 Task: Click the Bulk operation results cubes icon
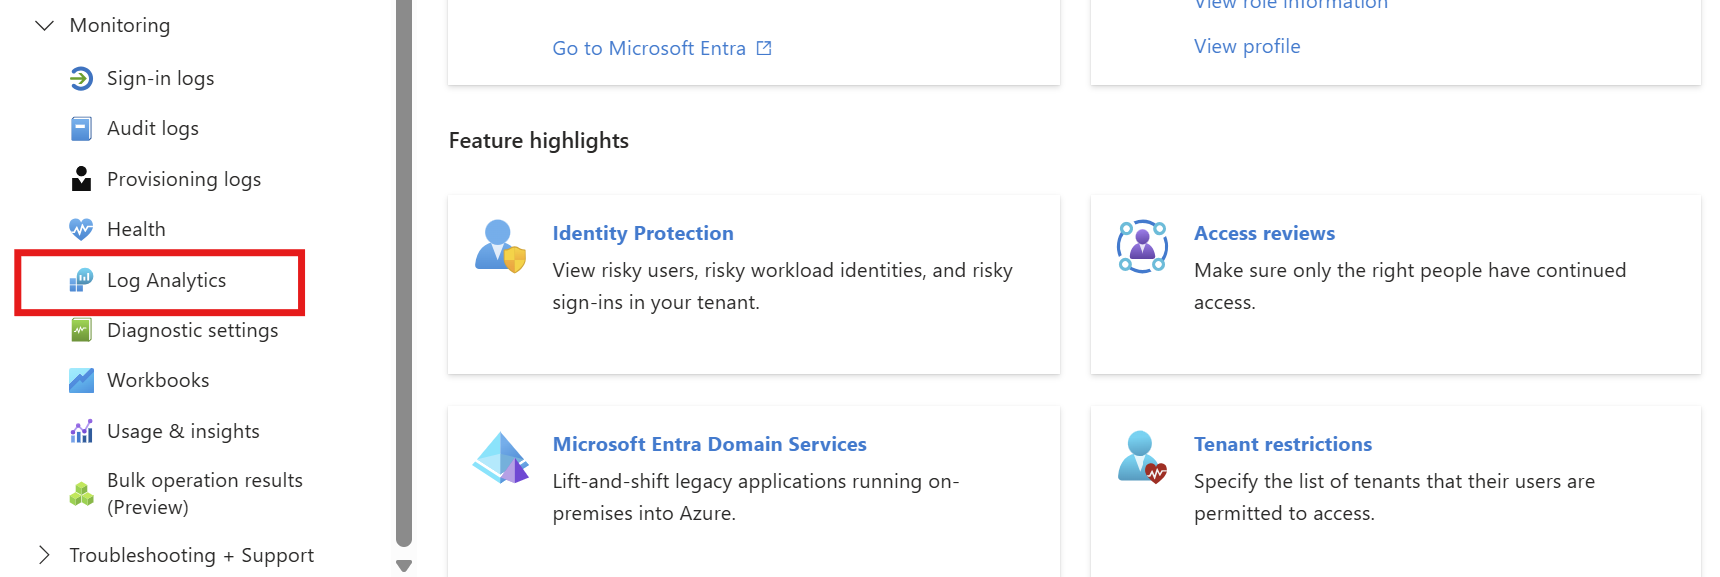pos(81,493)
